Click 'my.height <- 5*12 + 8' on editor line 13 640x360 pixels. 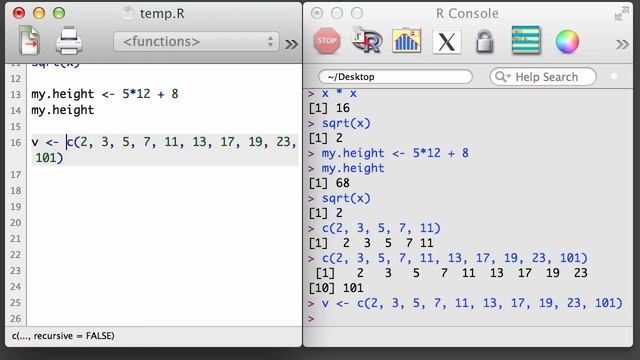[105, 94]
